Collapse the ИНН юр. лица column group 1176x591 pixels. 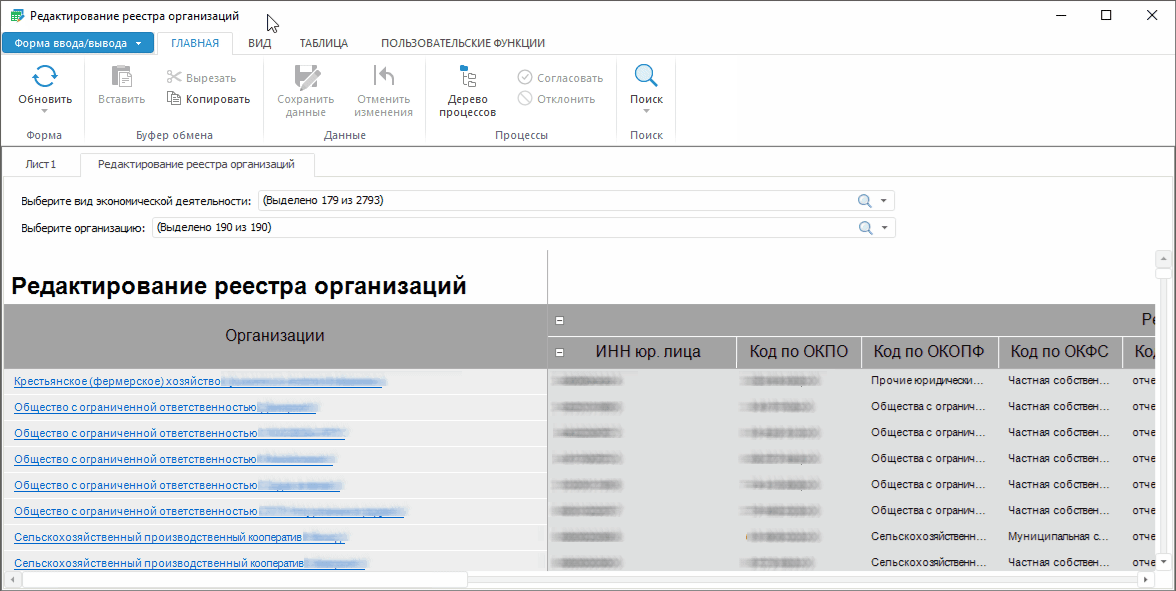coord(560,352)
